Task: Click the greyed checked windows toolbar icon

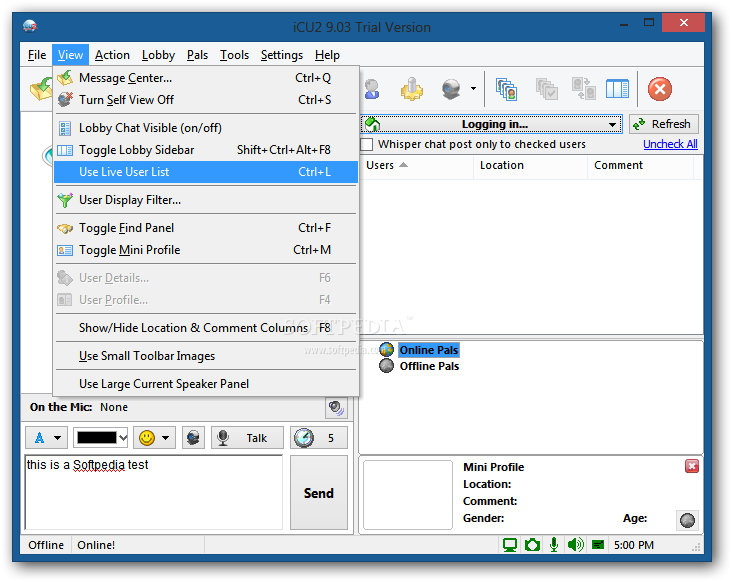Action: click(547, 89)
